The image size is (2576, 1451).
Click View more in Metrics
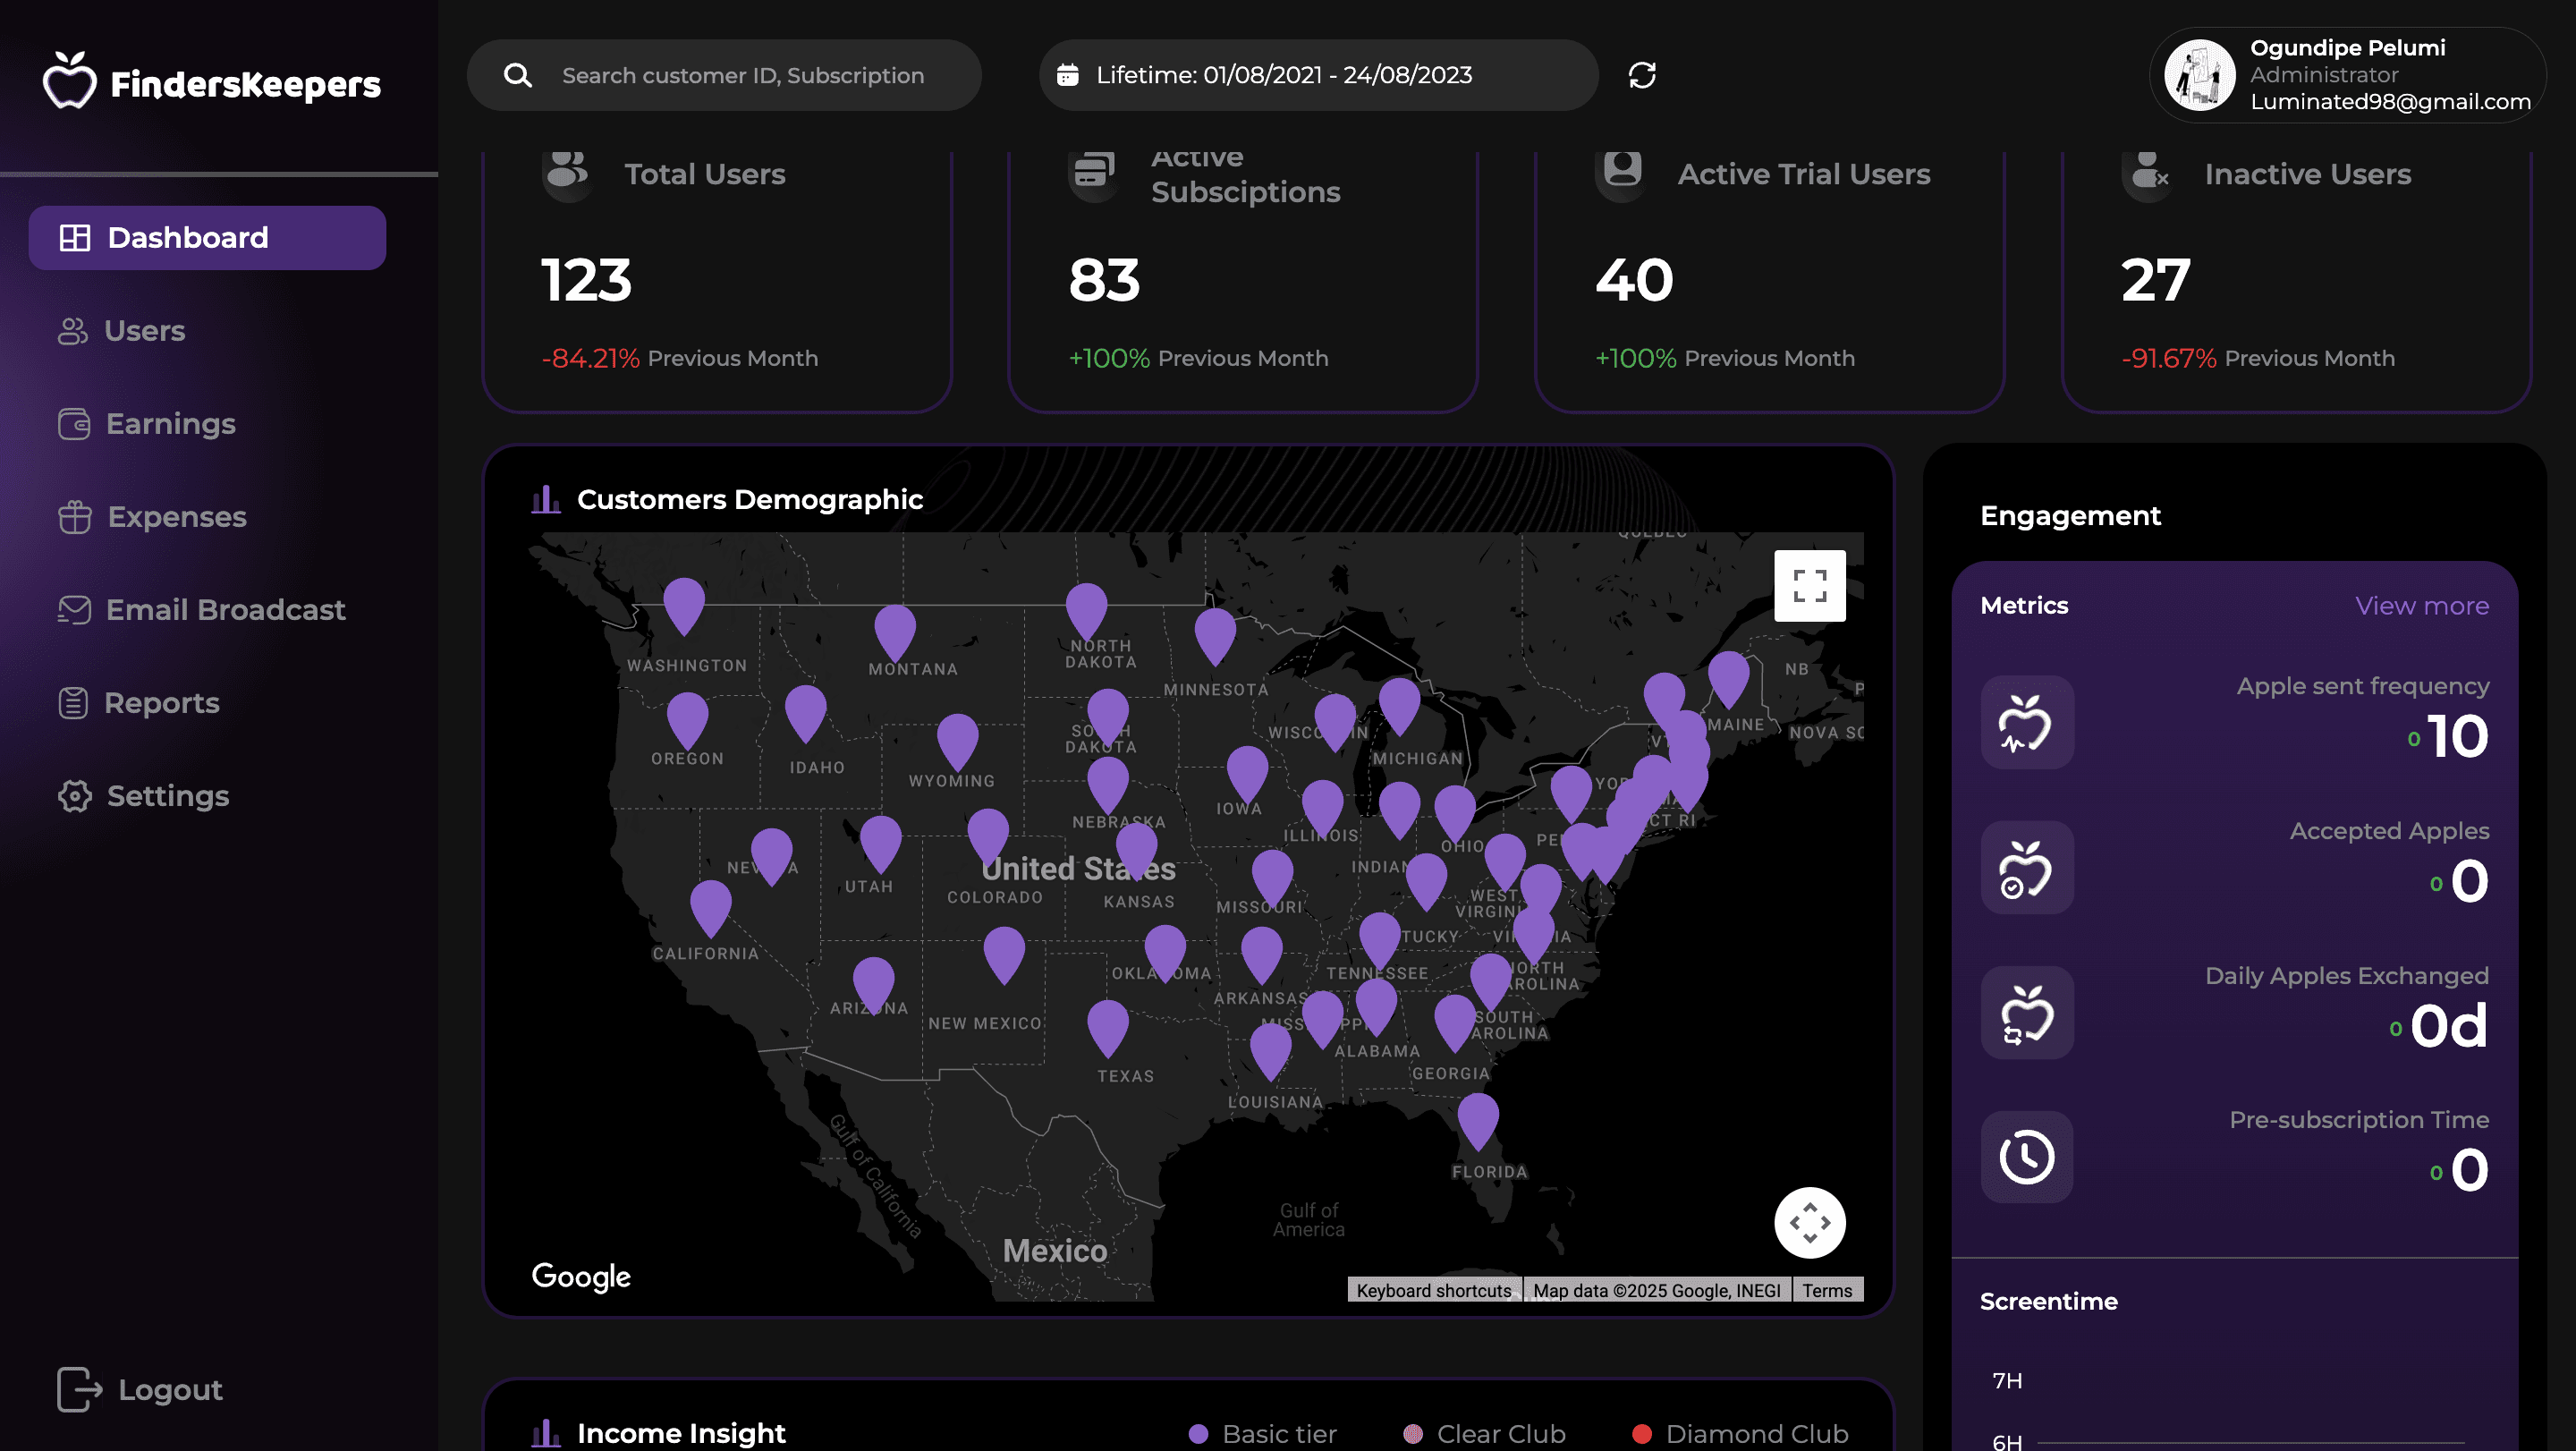click(2422, 606)
